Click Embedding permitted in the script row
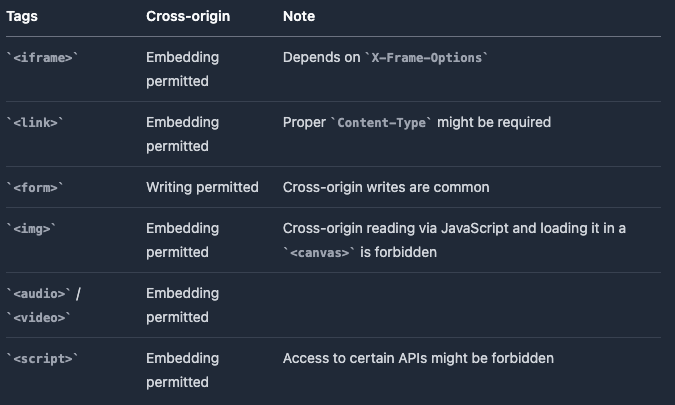 [182, 369]
